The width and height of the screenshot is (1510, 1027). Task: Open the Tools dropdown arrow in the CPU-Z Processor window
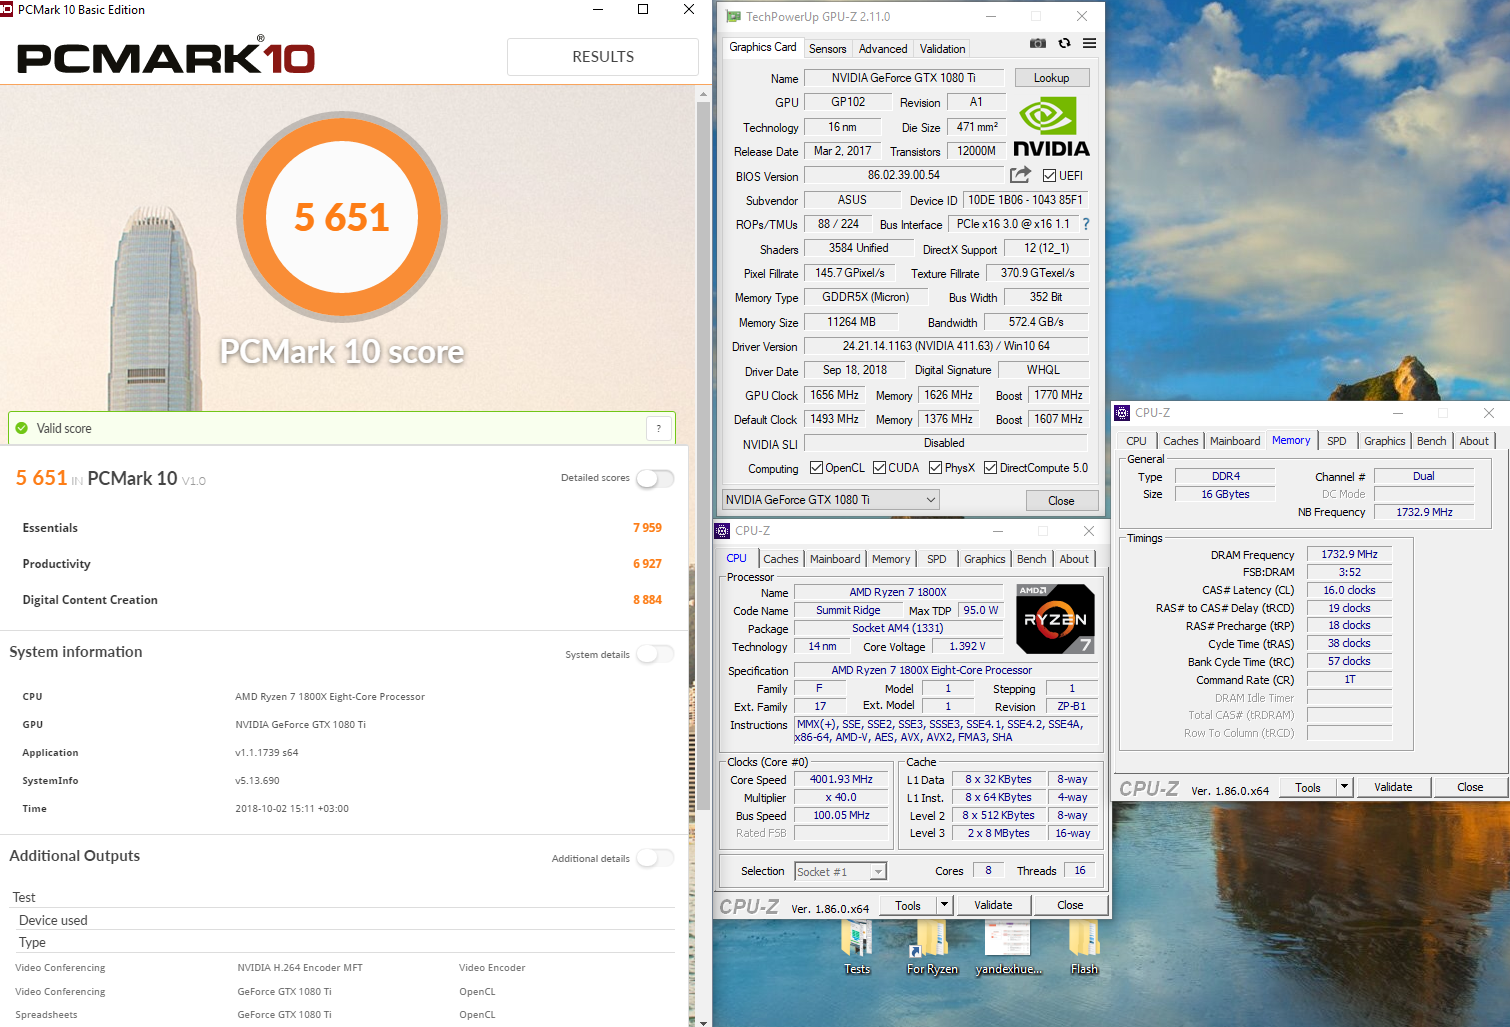pos(943,905)
